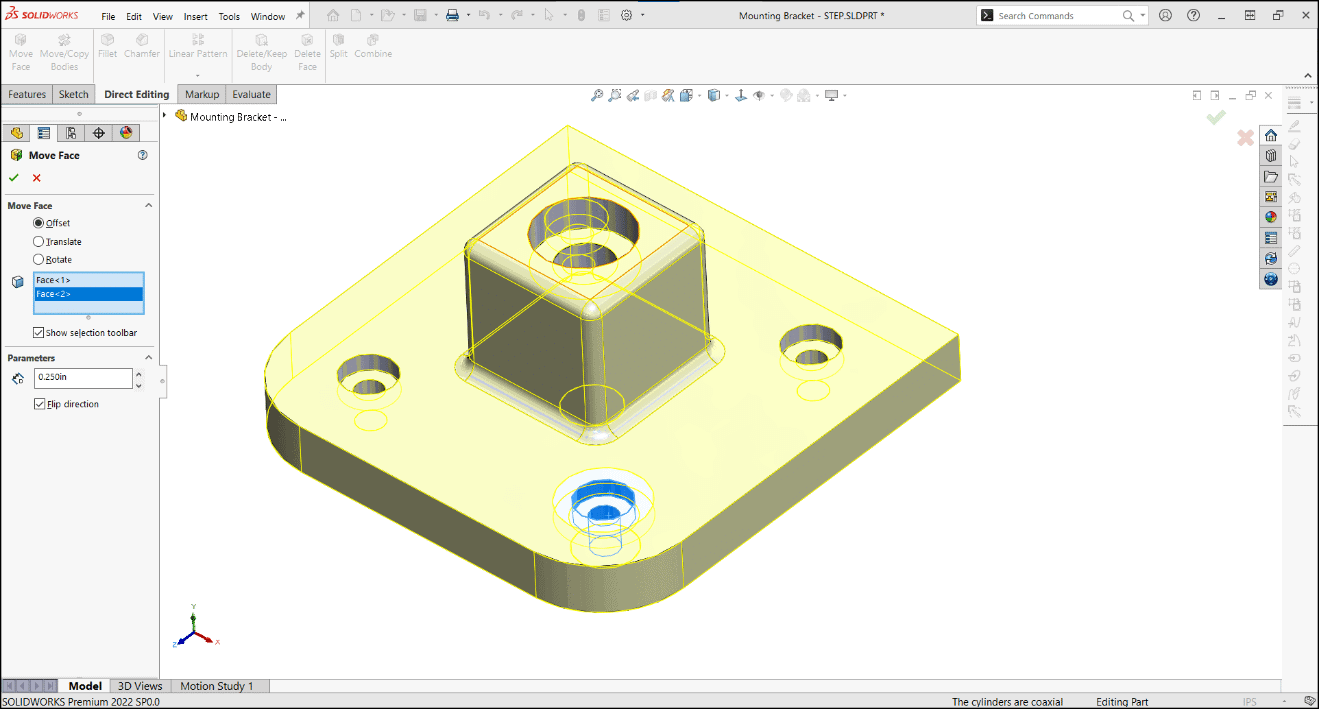Screen dimensions: 1319x709
Task: Select Face<1> in the selection list
Action: click(x=89, y=280)
